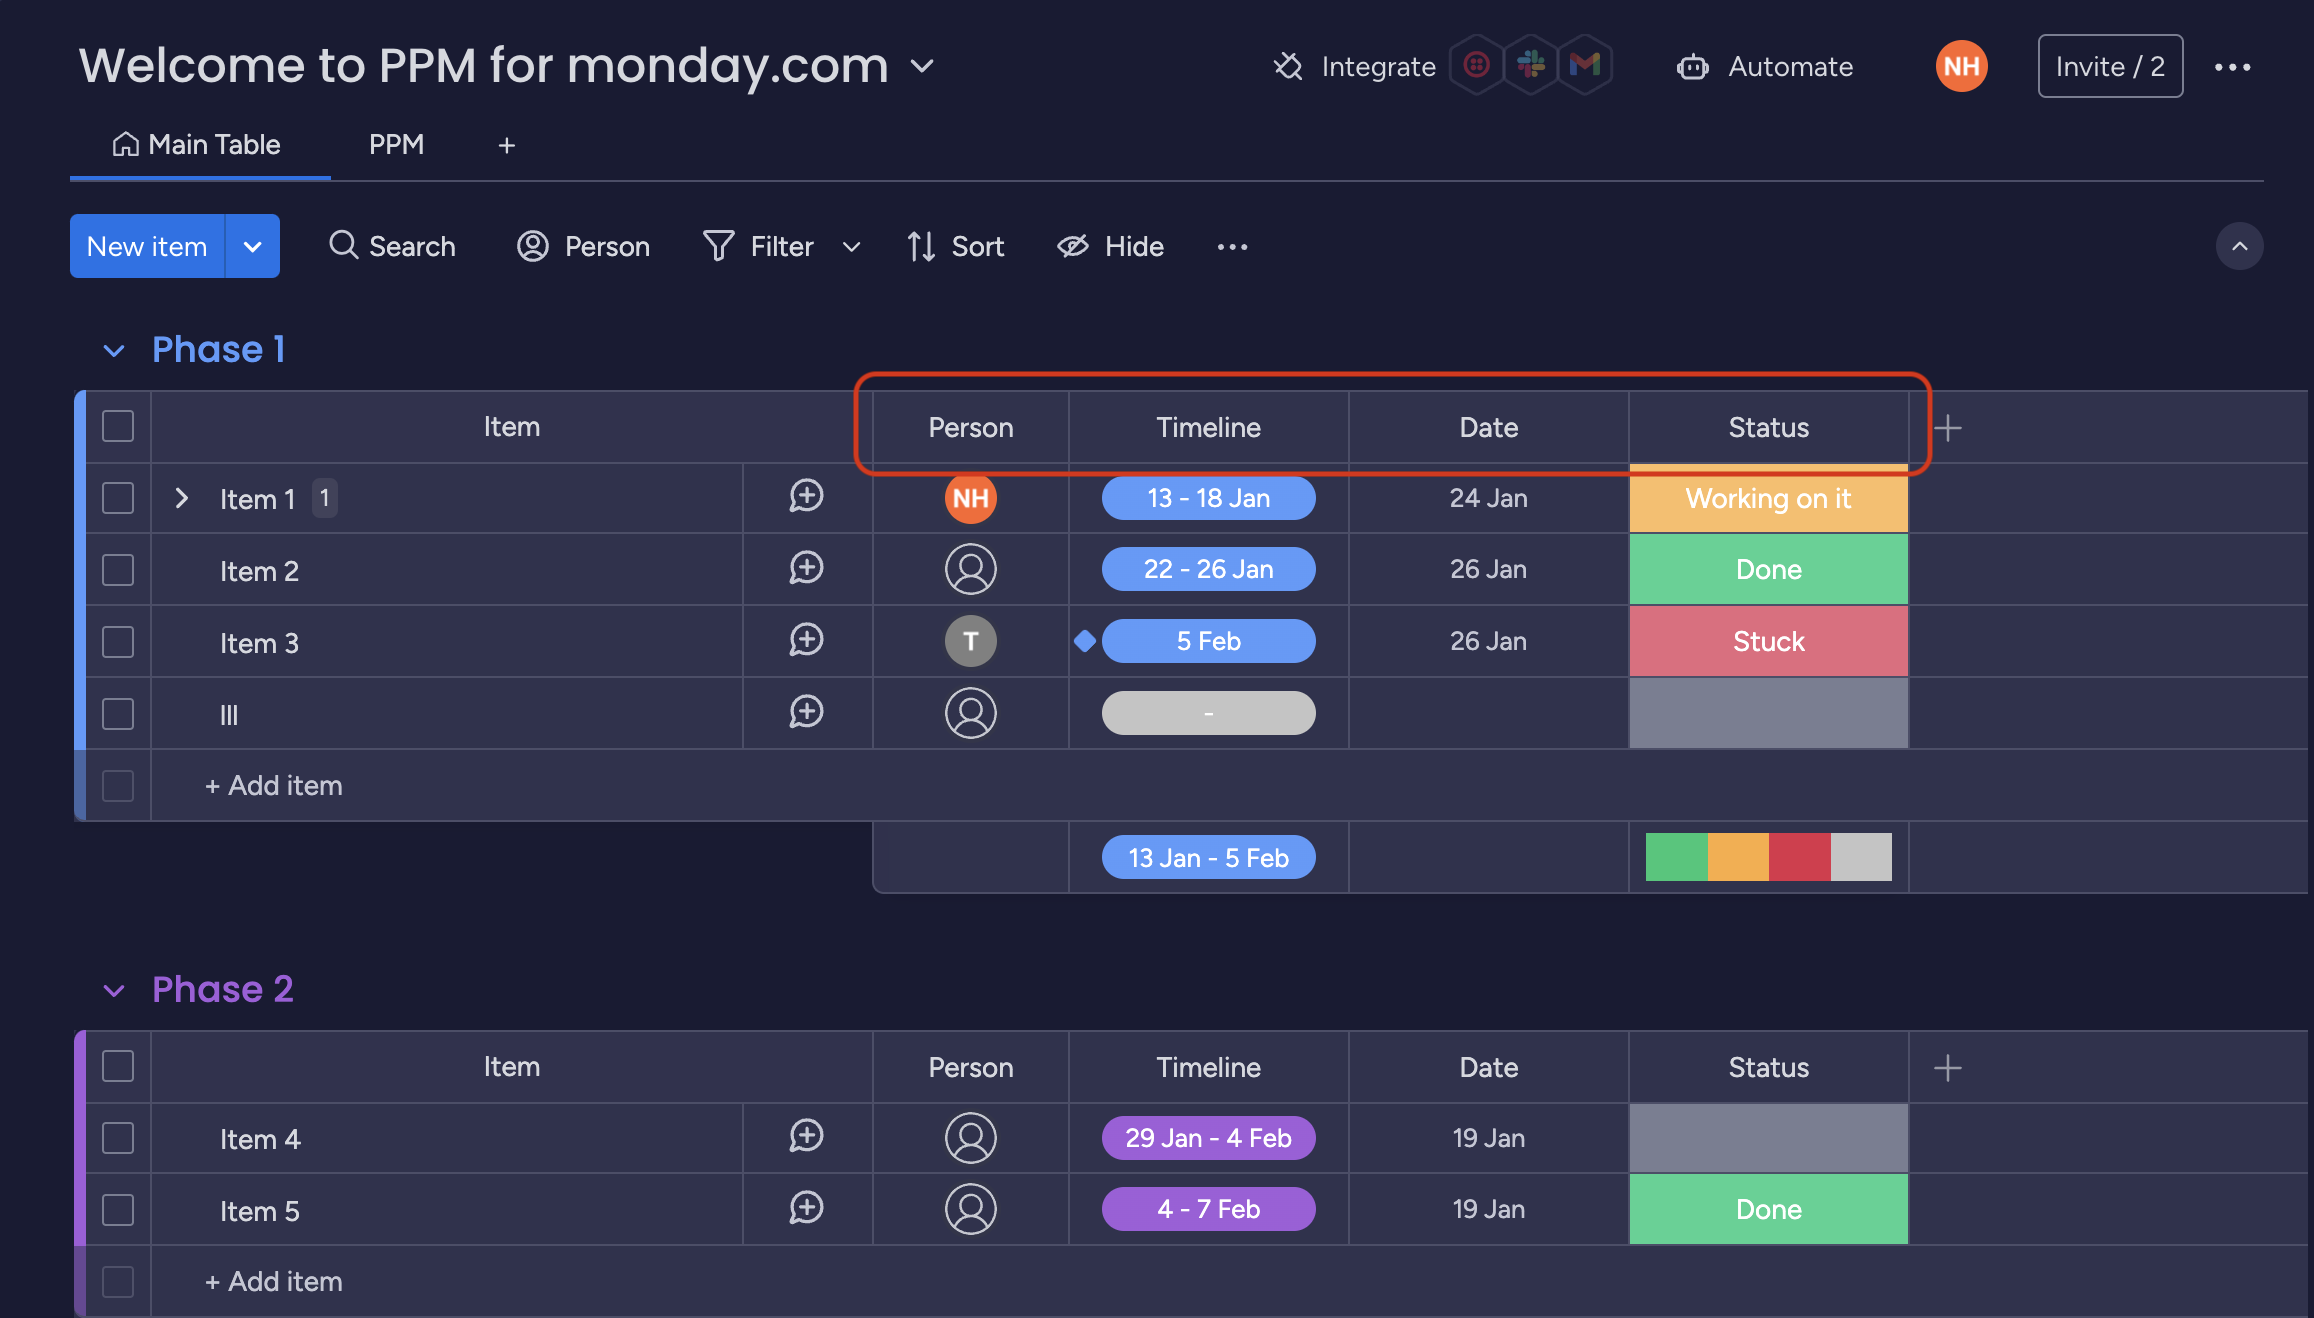The width and height of the screenshot is (2314, 1318).
Task: Open Sort arrows in toolbar
Action: [x=921, y=246]
